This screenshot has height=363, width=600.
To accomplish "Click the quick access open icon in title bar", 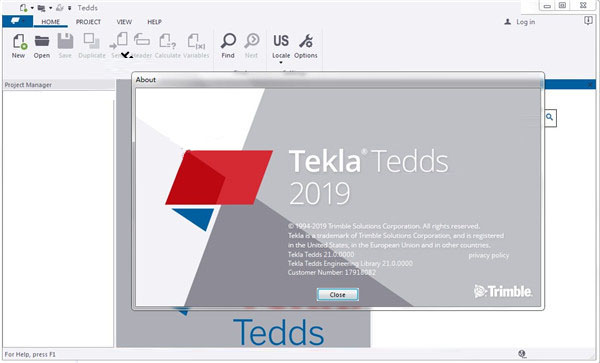I will [41, 8].
